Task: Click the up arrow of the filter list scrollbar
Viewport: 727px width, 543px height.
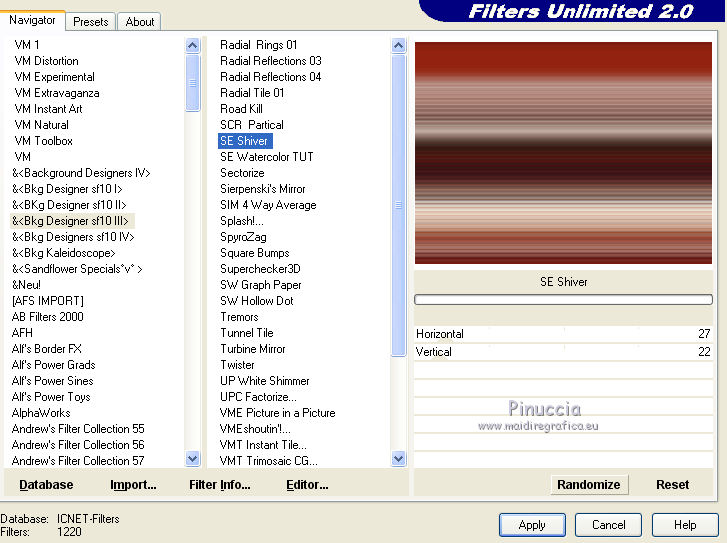Action: point(398,45)
